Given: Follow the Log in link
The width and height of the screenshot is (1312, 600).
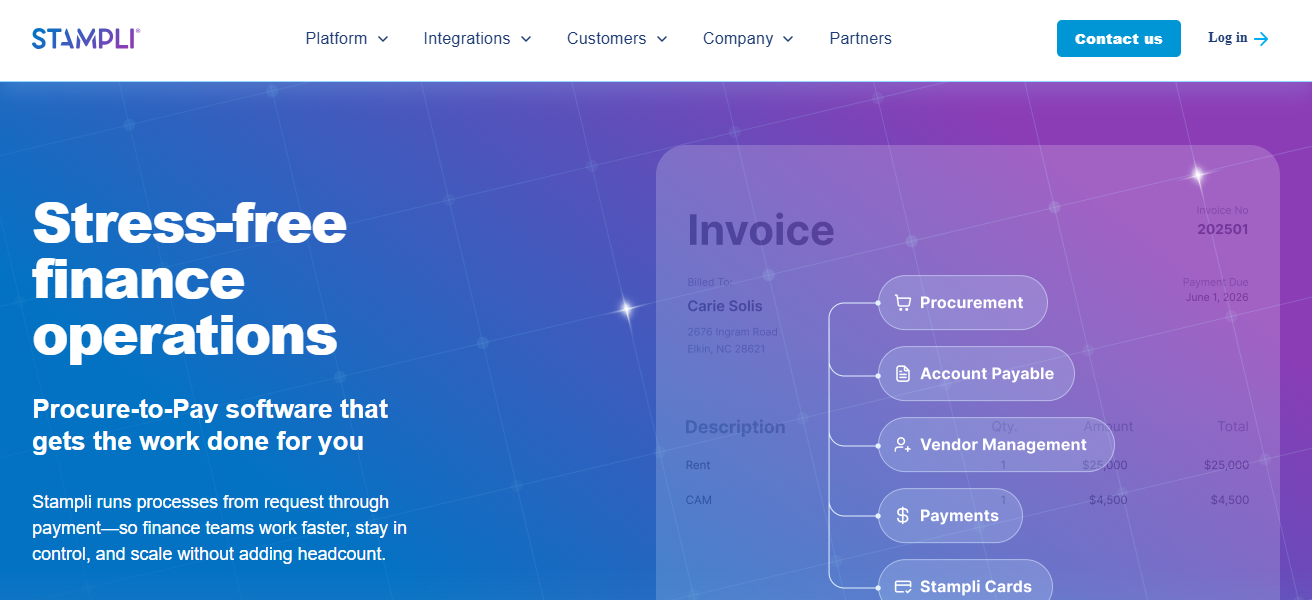Looking at the screenshot, I should tap(1227, 38).
